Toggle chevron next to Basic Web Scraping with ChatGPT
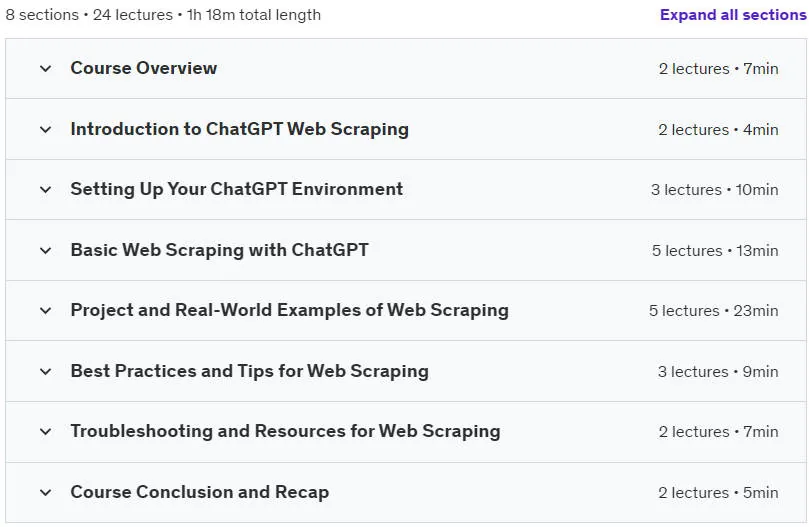 (45, 250)
